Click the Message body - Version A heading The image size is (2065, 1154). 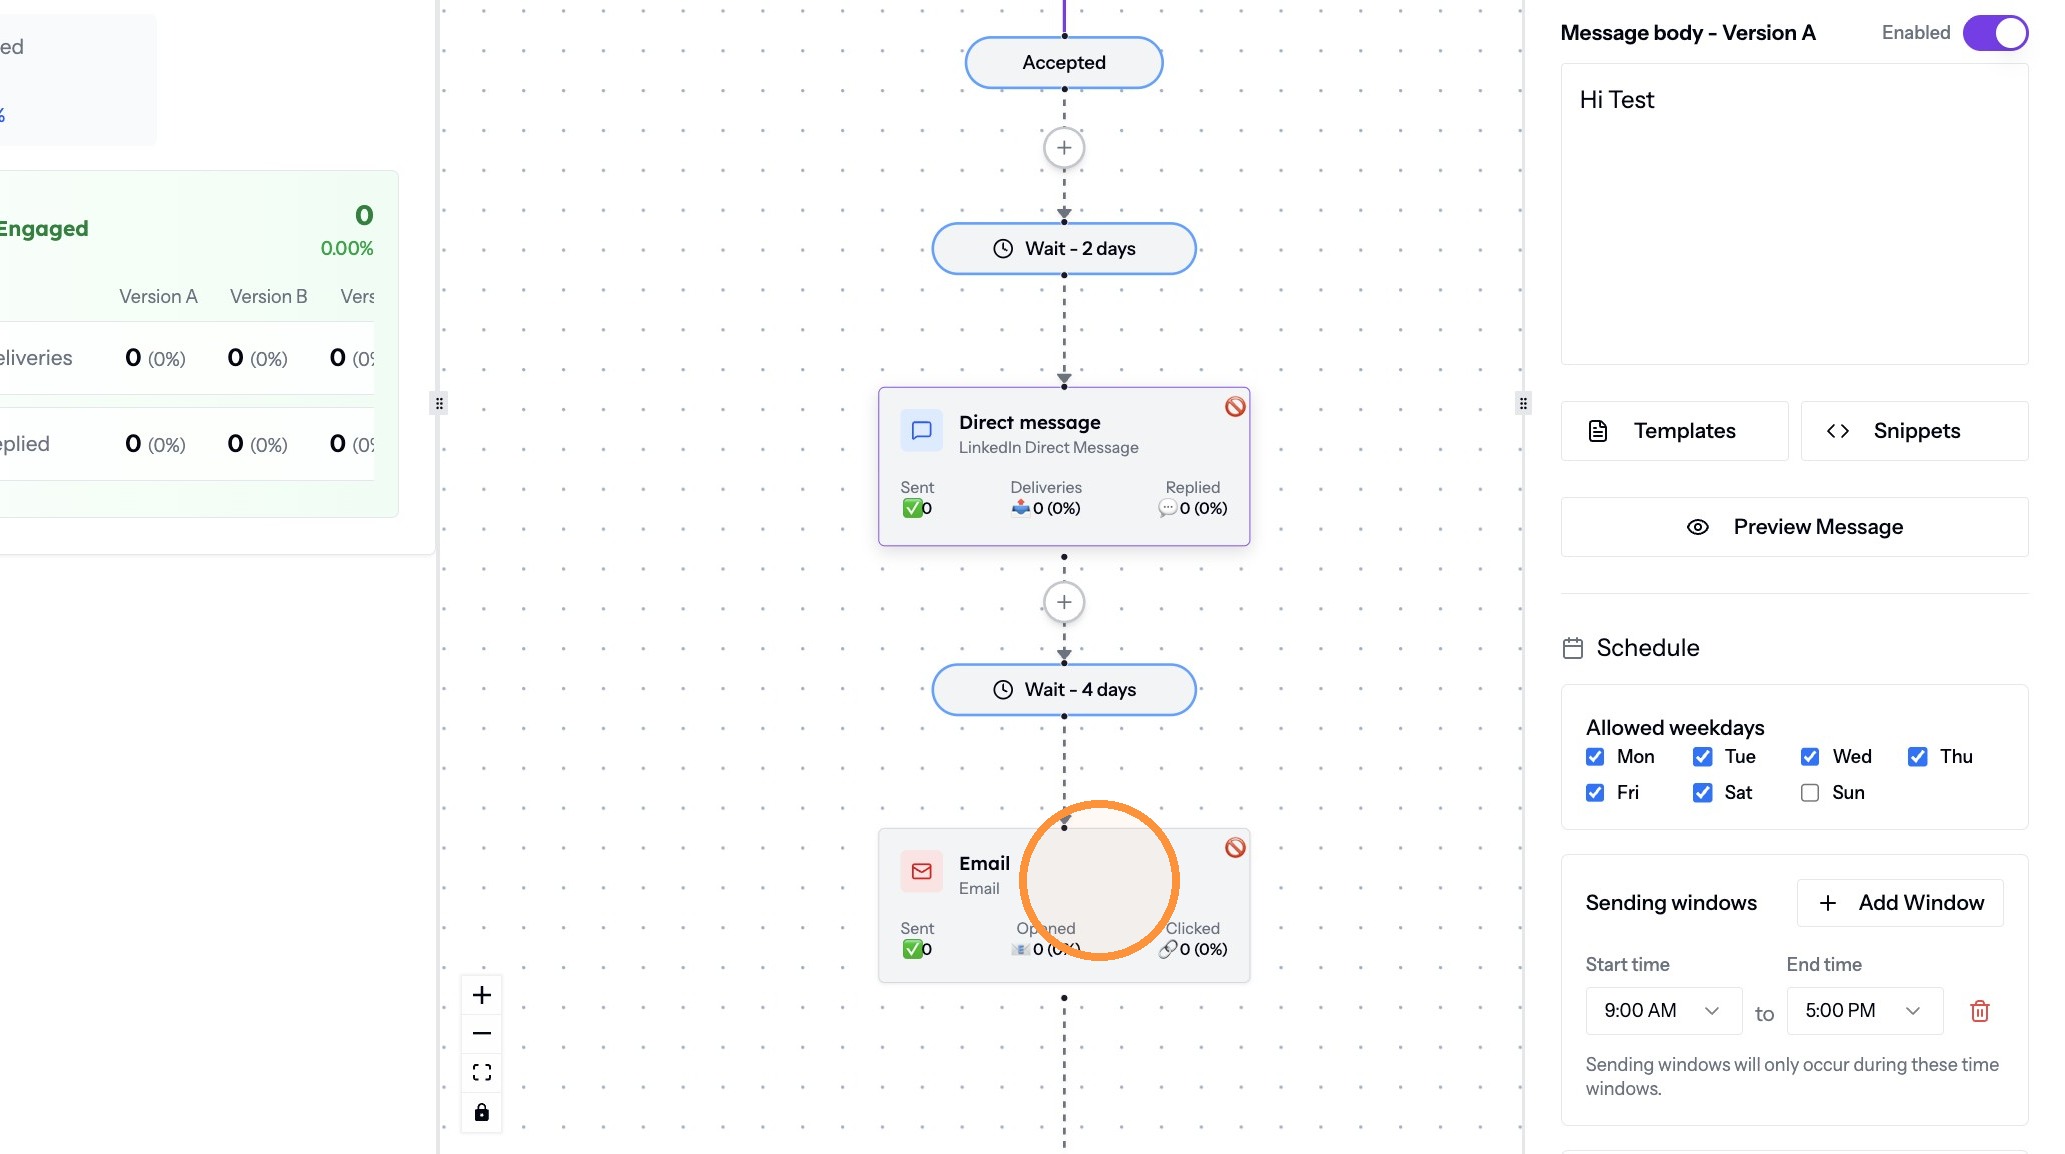(1688, 33)
